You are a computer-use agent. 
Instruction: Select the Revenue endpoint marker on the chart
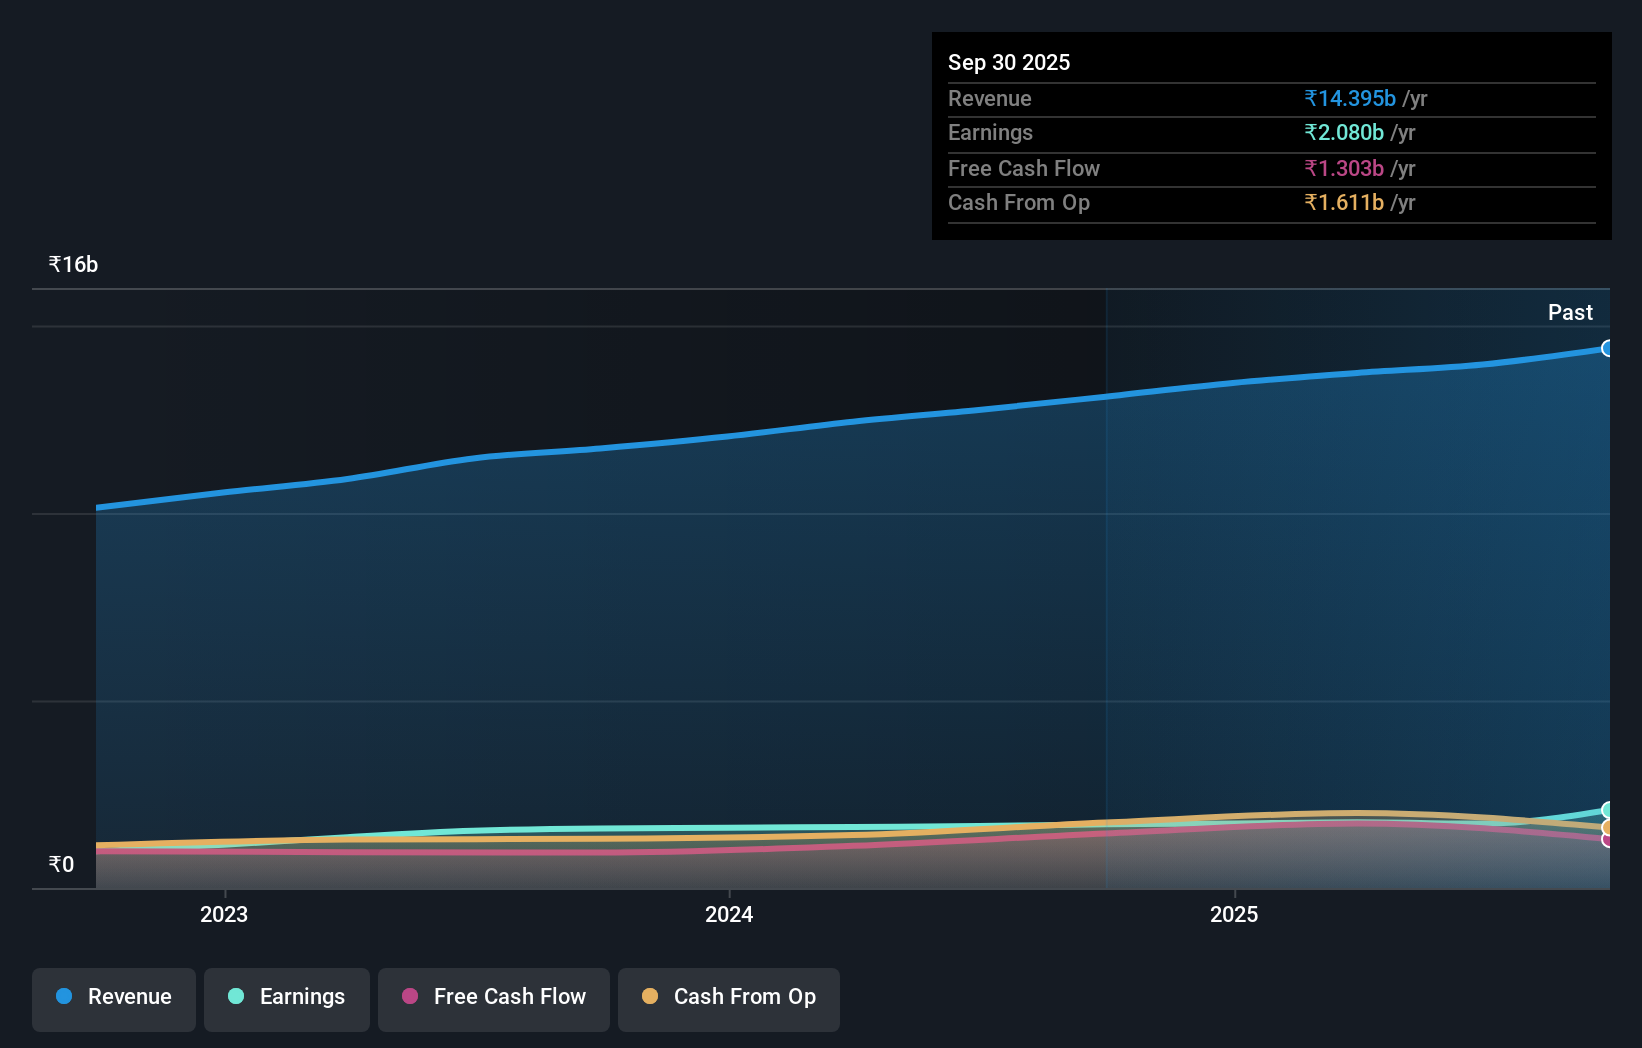pos(1607,348)
